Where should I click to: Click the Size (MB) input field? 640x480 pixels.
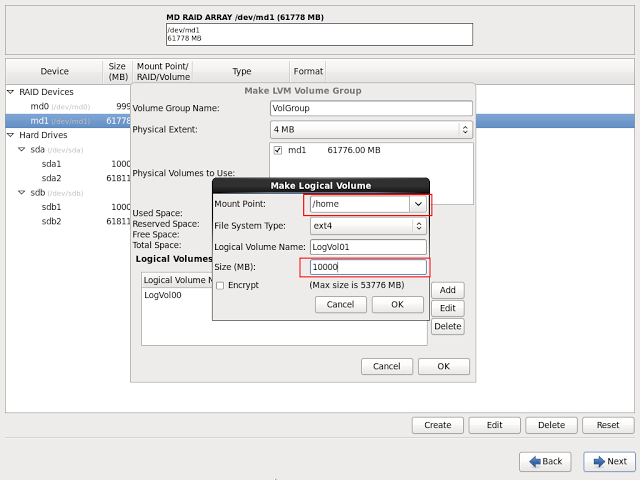[x=366, y=267]
